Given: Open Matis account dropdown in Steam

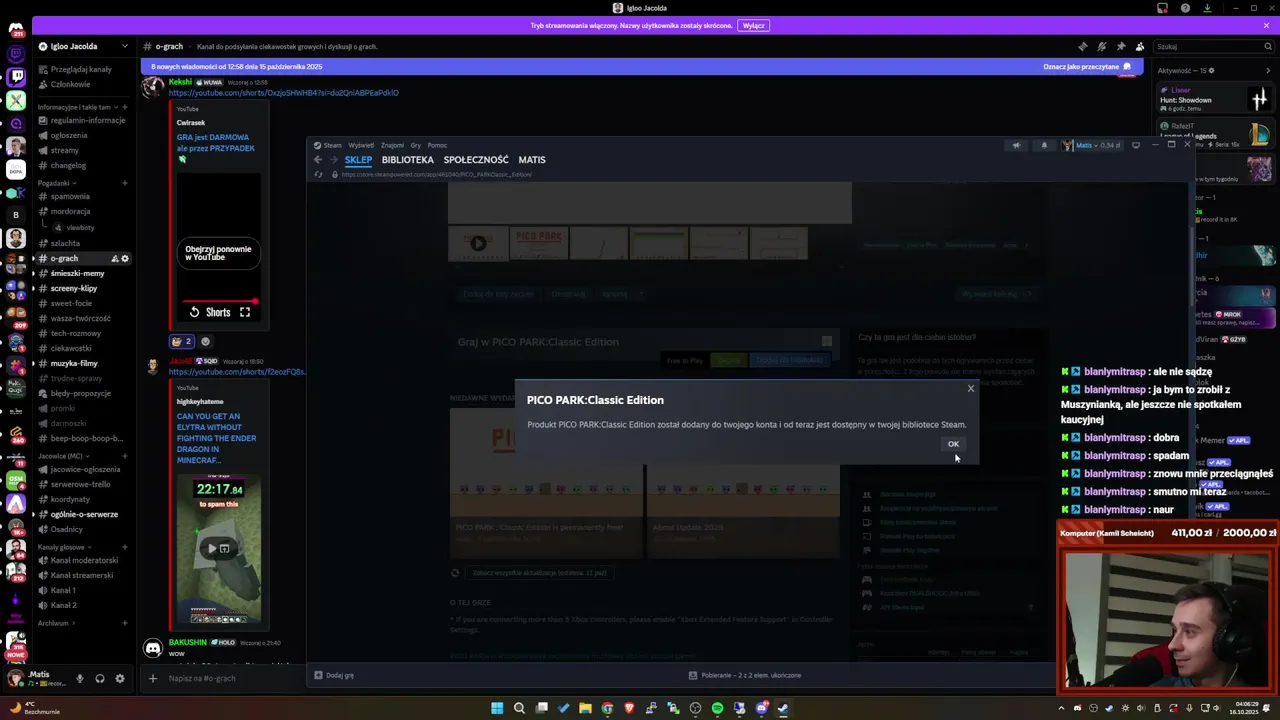Looking at the screenshot, I should [x=1092, y=145].
